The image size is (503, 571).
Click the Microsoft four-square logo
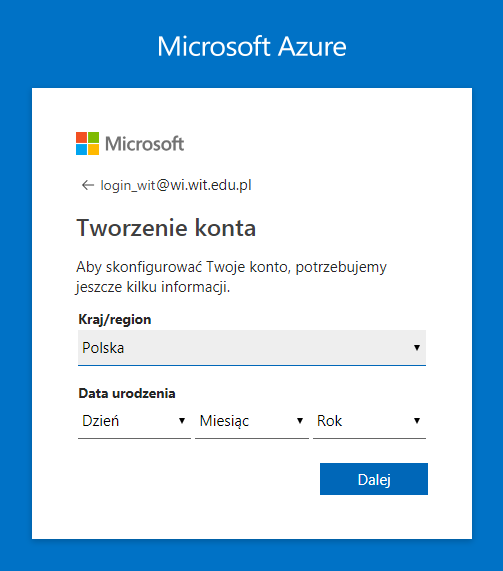[x=87, y=143]
